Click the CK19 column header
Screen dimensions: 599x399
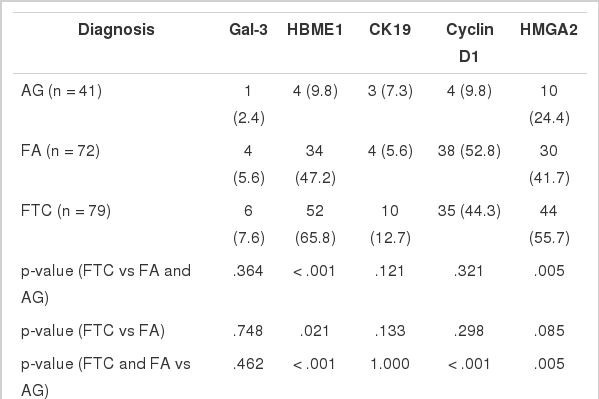pyautogui.click(x=390, y=29)
